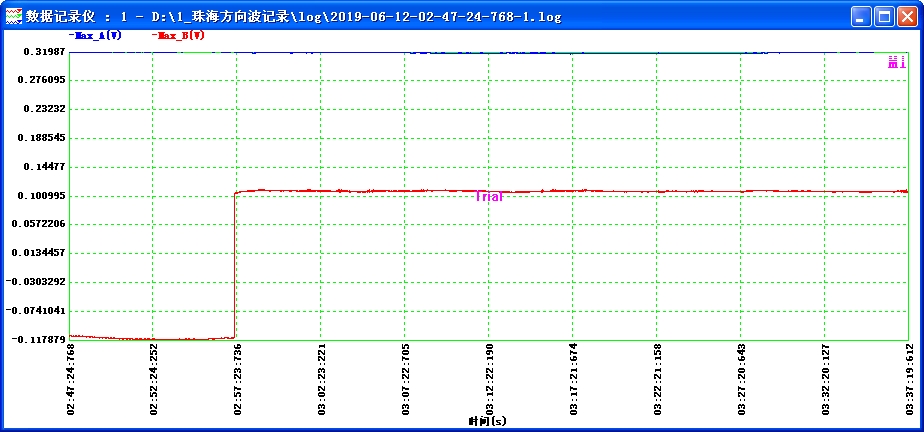Click the magenta marker at top-right of plot
The height and width of the screenshot is (432, 924).
896,63
